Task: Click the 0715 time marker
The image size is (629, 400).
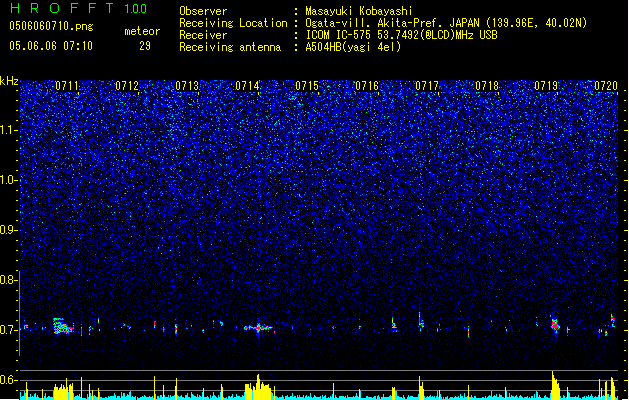Action: [307, 86]
